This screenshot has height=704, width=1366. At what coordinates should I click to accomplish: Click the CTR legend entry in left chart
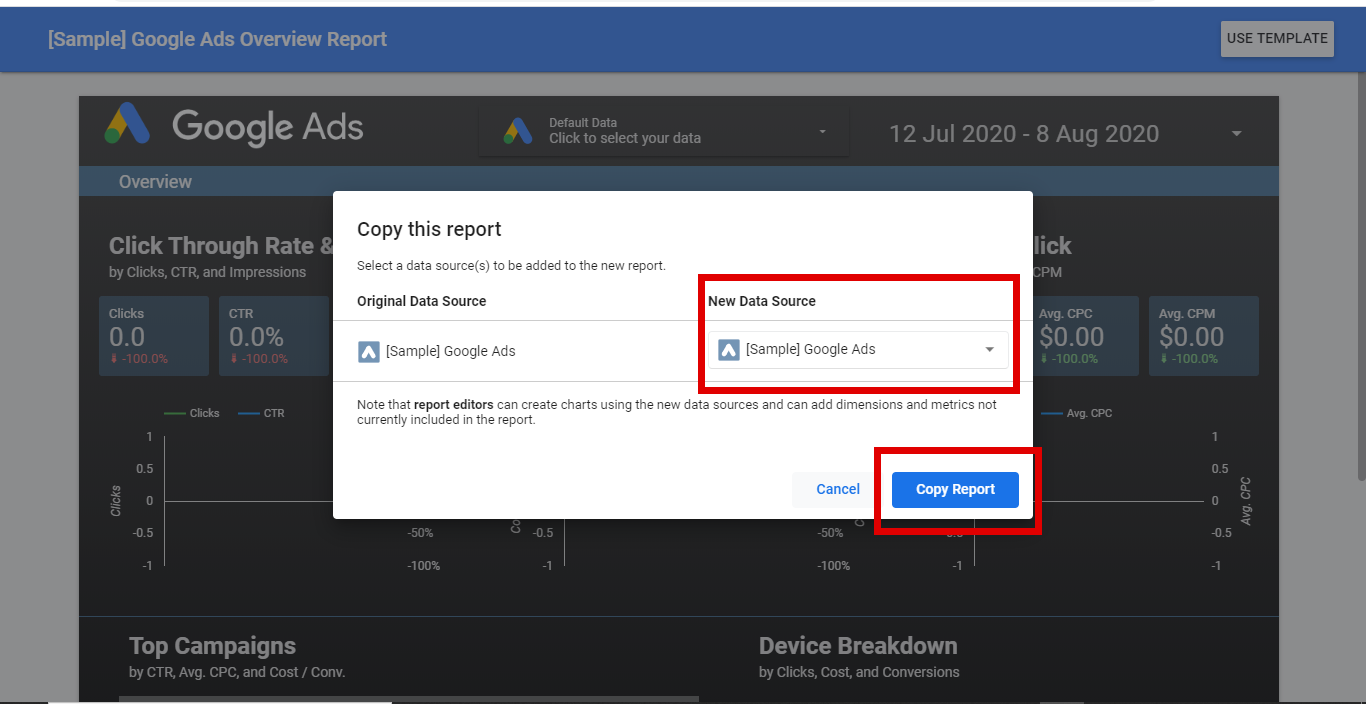tap(262, 413)
